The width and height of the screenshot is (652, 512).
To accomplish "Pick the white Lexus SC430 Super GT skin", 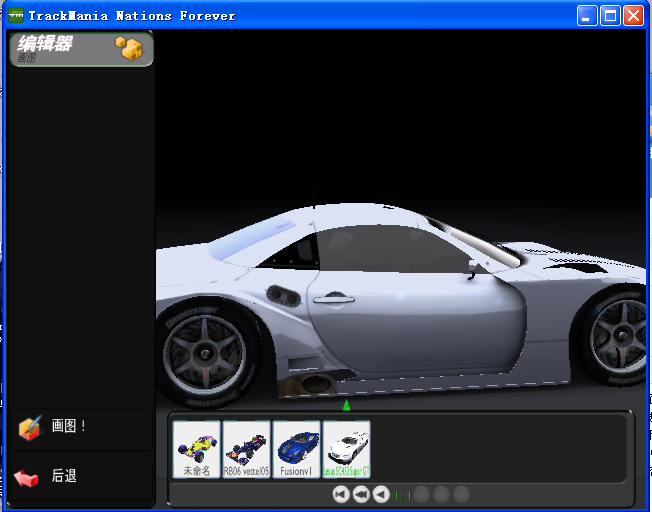I will (x=346, y=449).
